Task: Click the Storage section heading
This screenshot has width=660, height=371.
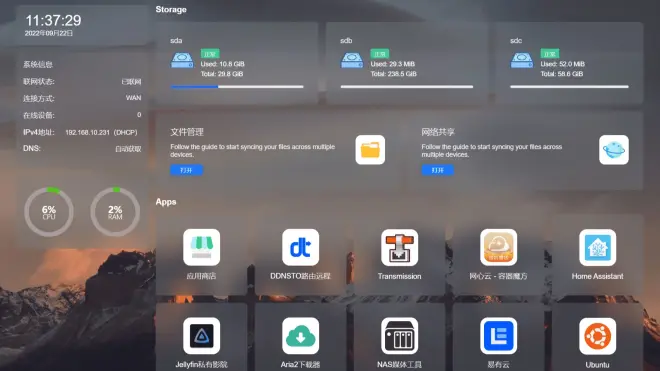Action: click(x=171, y=9)
